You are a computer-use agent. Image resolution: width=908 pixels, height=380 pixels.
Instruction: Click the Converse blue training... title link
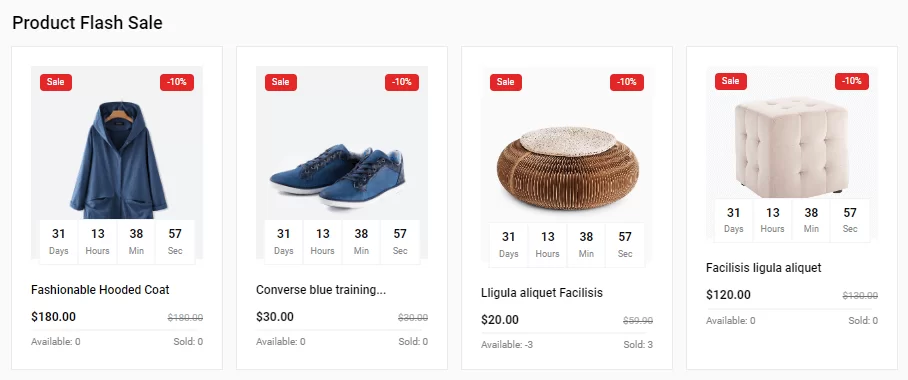pos(321,290)
